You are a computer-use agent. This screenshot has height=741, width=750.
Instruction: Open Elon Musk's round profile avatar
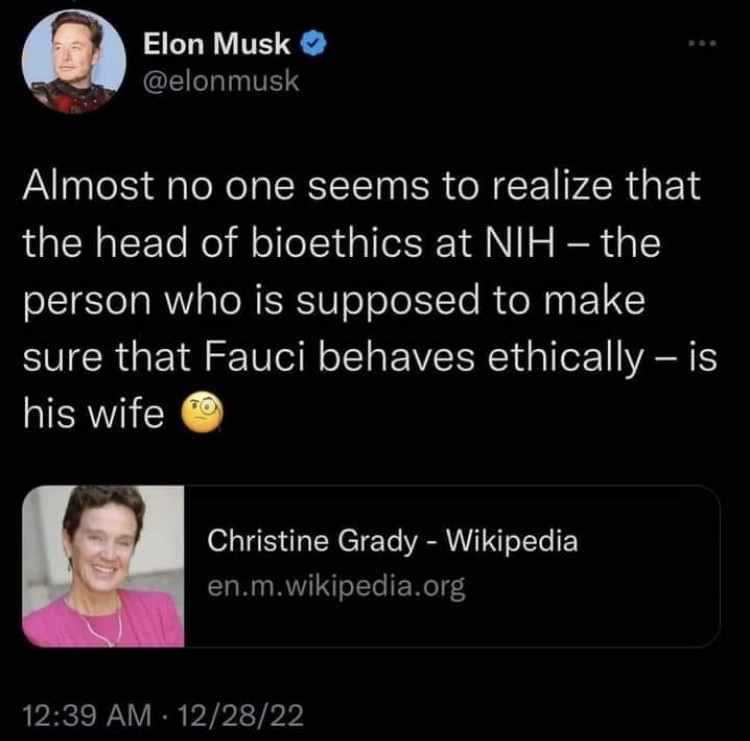pos(74,62)
